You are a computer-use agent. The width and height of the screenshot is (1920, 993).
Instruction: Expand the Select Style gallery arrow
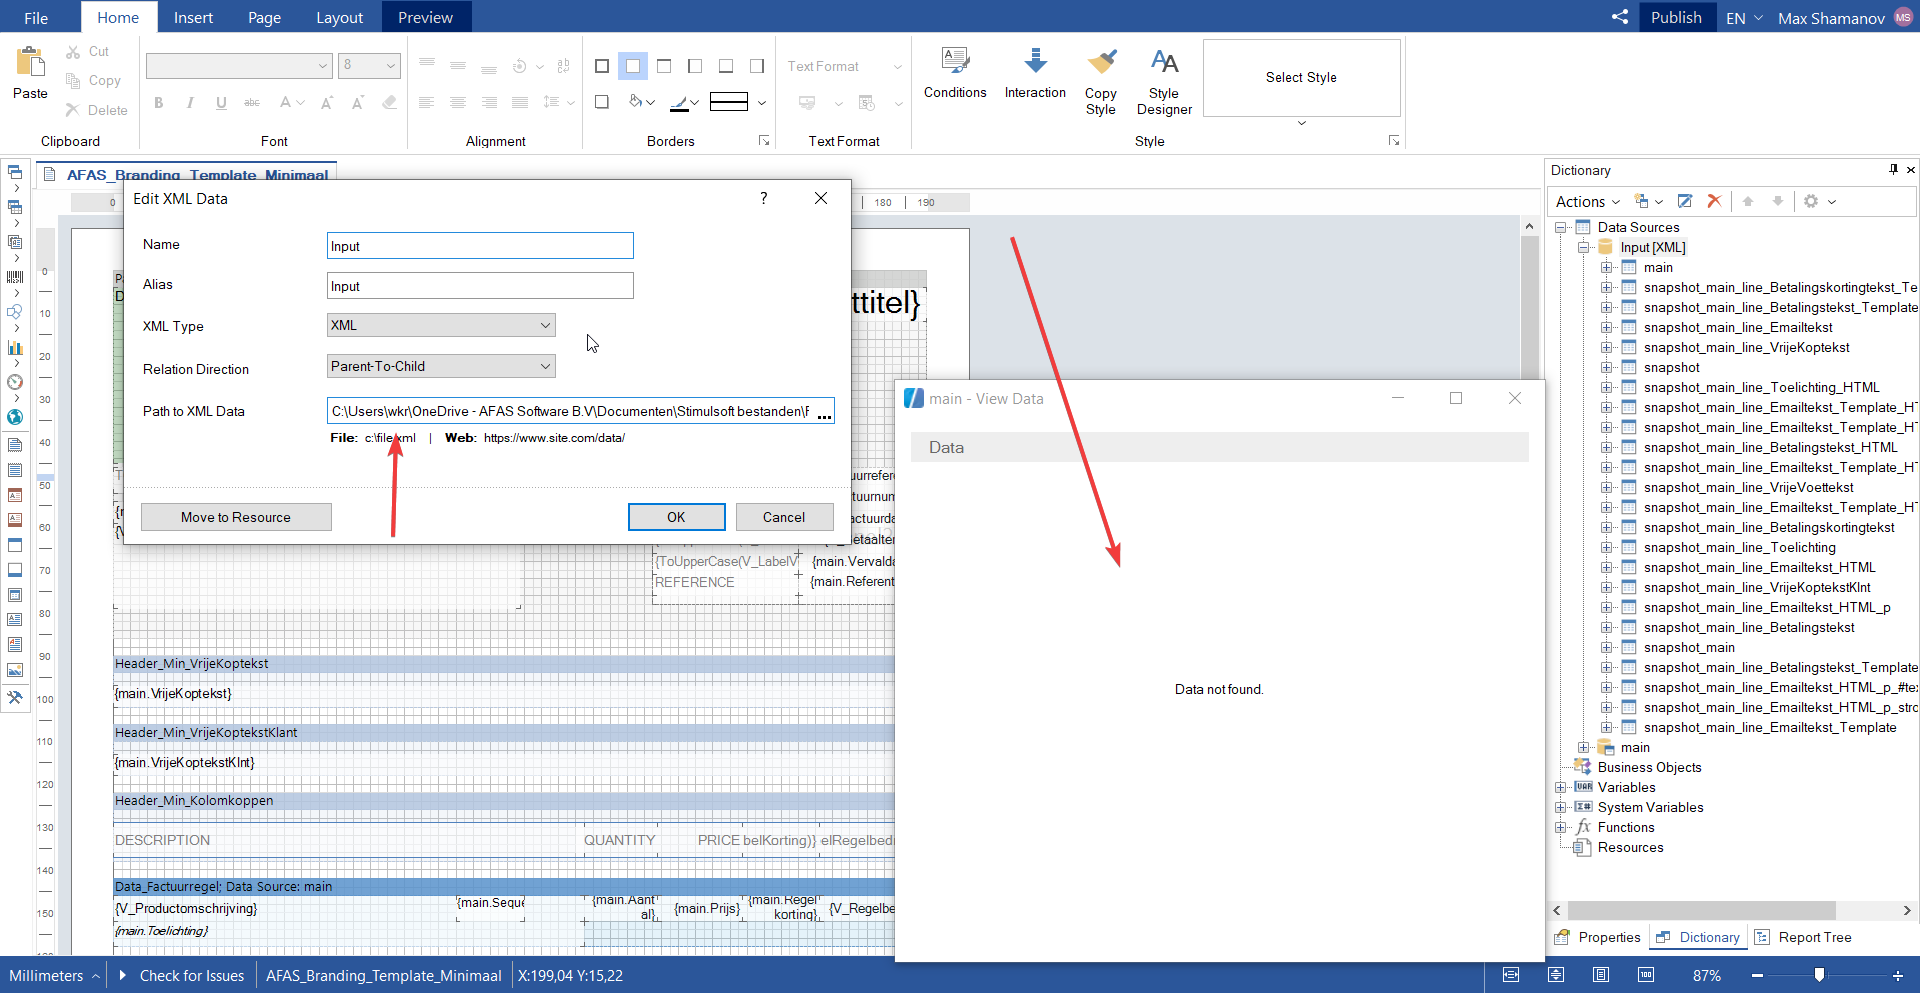click(1301, 123)
